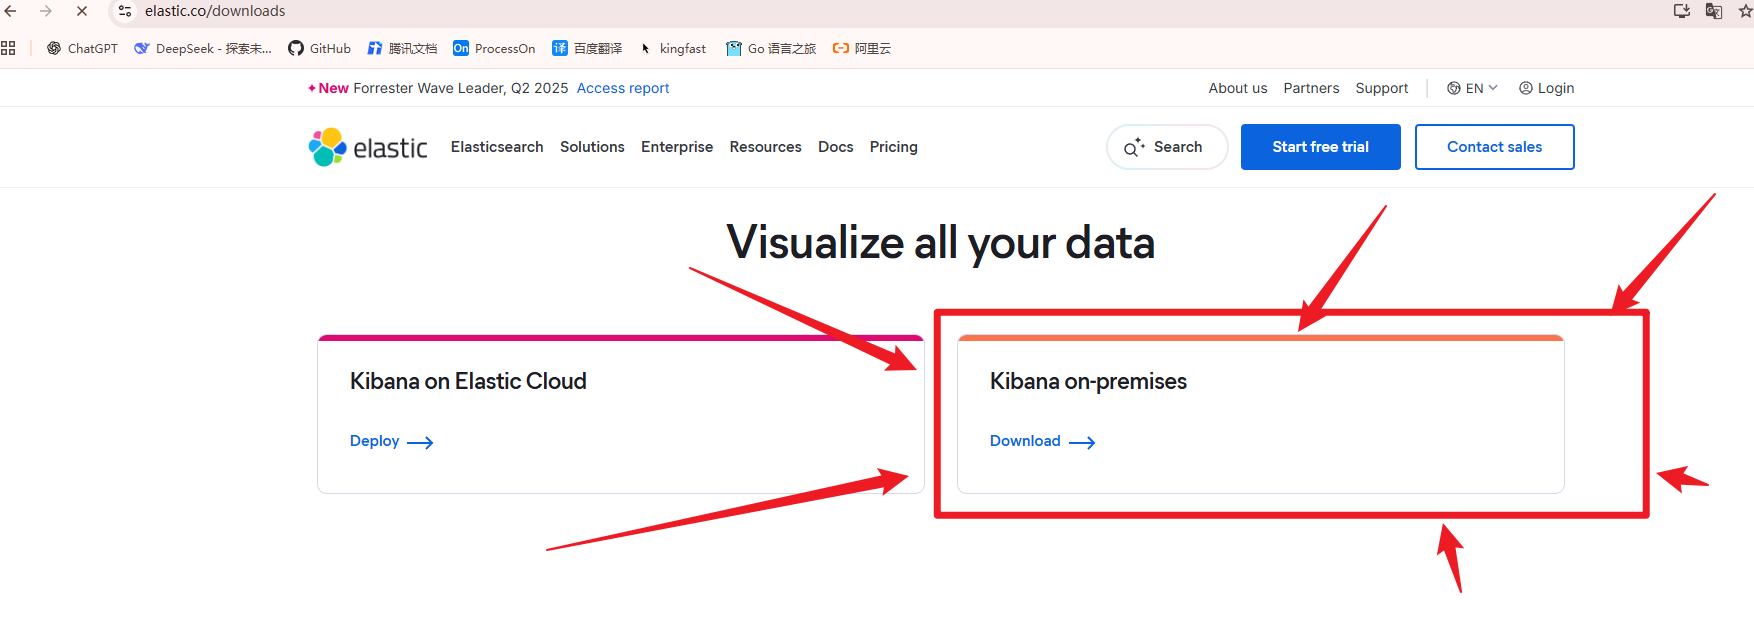Open the ChatGPT bookmark
Image resolution: width=1754 pixels, height=621 pixels.
click(x=82, y=48)
